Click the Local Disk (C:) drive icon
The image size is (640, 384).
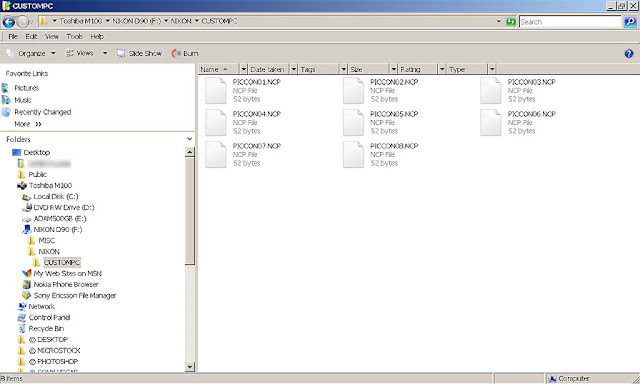click(27, 197)
